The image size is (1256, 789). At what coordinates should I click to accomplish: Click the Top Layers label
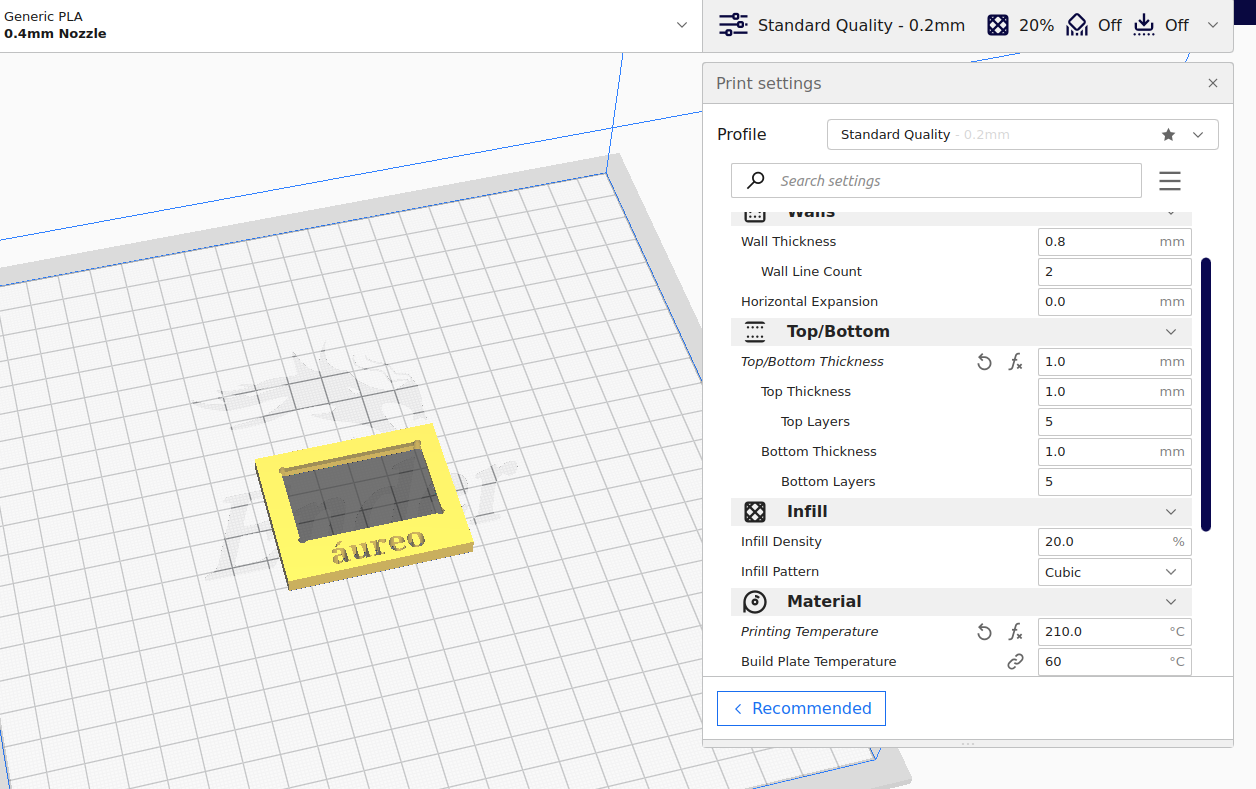point(815,421)
